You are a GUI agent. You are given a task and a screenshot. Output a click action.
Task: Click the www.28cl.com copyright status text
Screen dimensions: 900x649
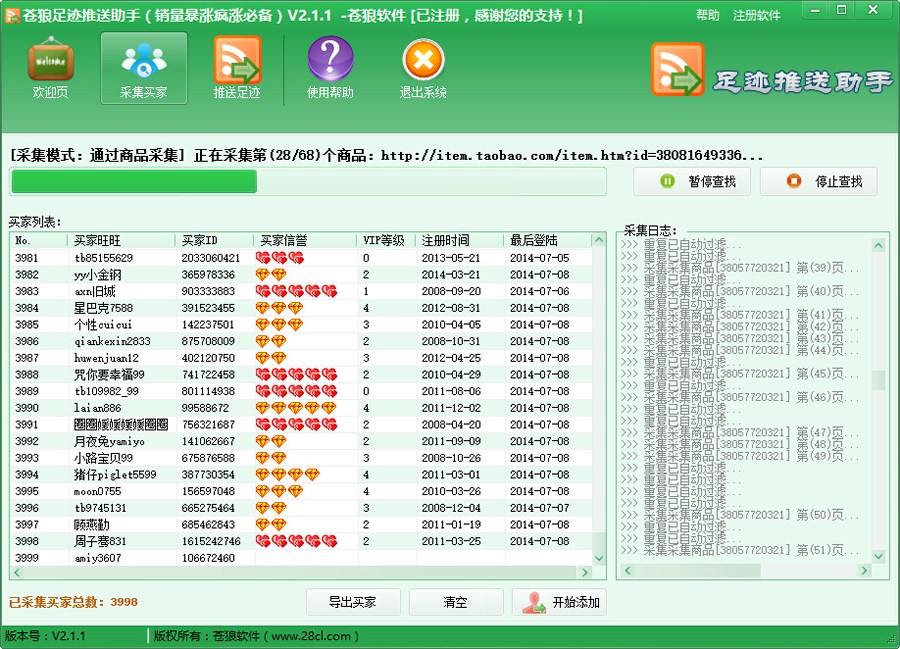coord(257,636)
